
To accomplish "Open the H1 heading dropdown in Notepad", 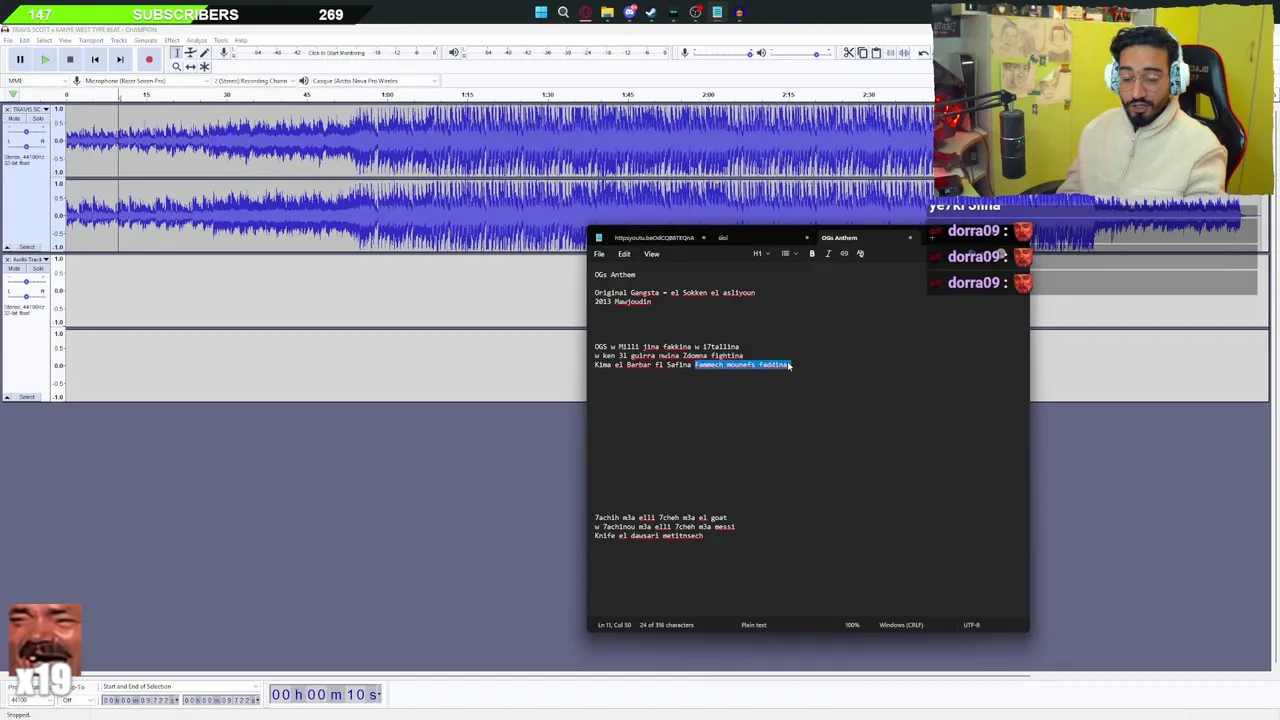I will click(761, 254).
